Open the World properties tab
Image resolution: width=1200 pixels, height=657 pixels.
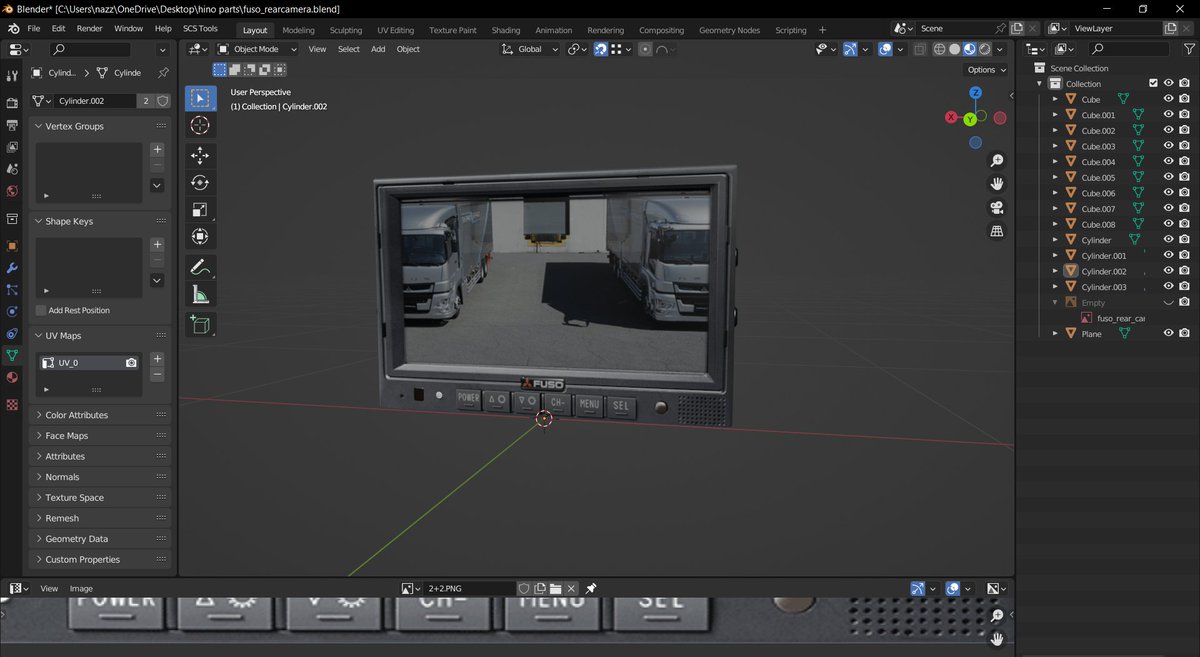click(x=12, y=191)
